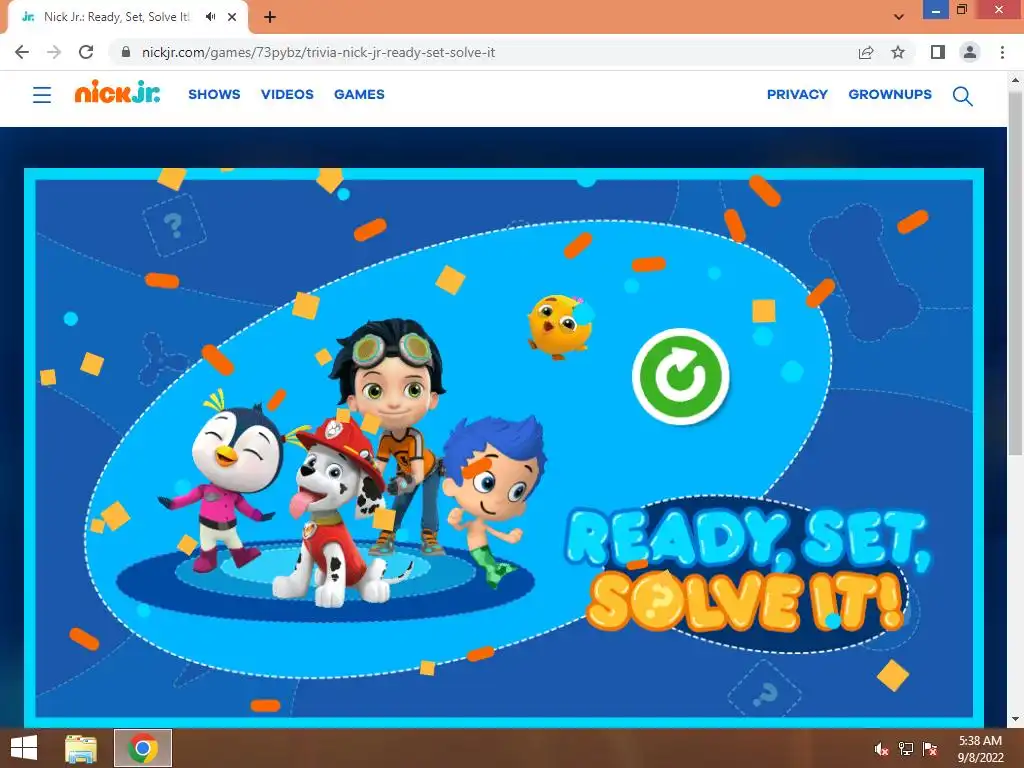Image resolution: width=1024 pixels, height=768 pixels.
Task: Click the Chrome taskbar icon
Action: click(143, 748)
